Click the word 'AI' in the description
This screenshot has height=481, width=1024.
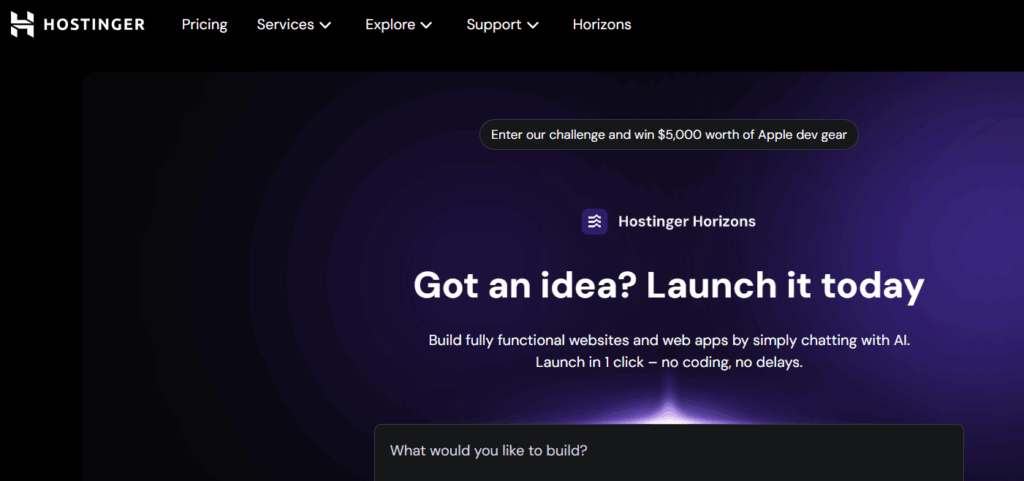[897, 340]
